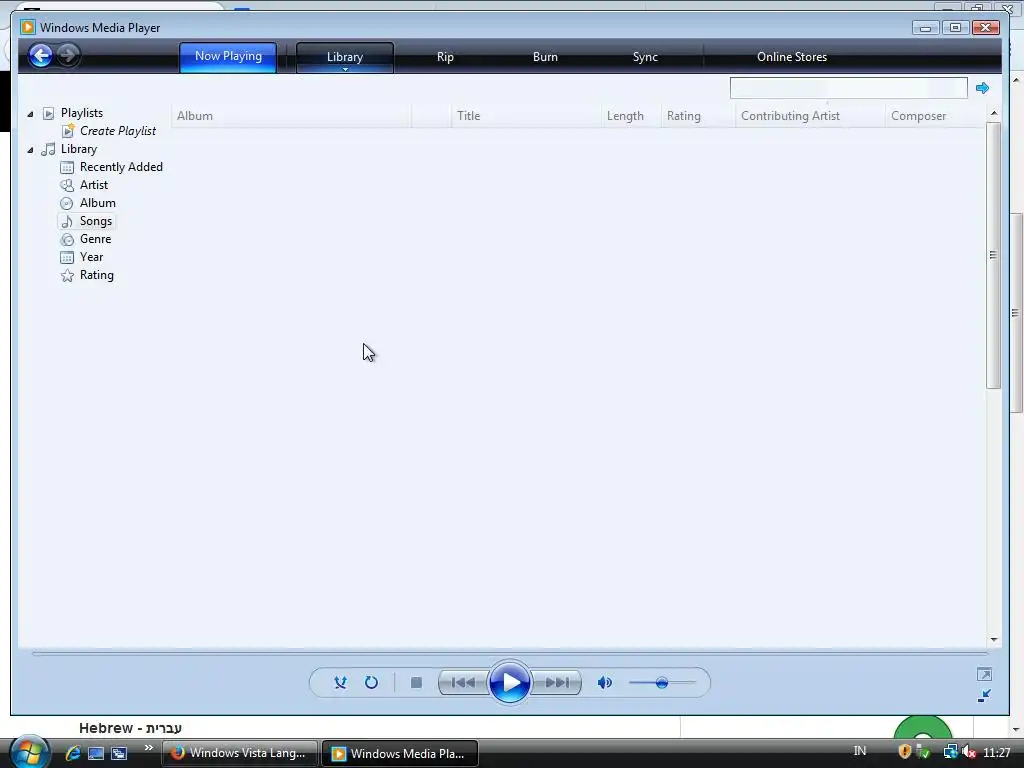Open the Year view
This screenshot has width=1024, height=768.
point(91,257)
